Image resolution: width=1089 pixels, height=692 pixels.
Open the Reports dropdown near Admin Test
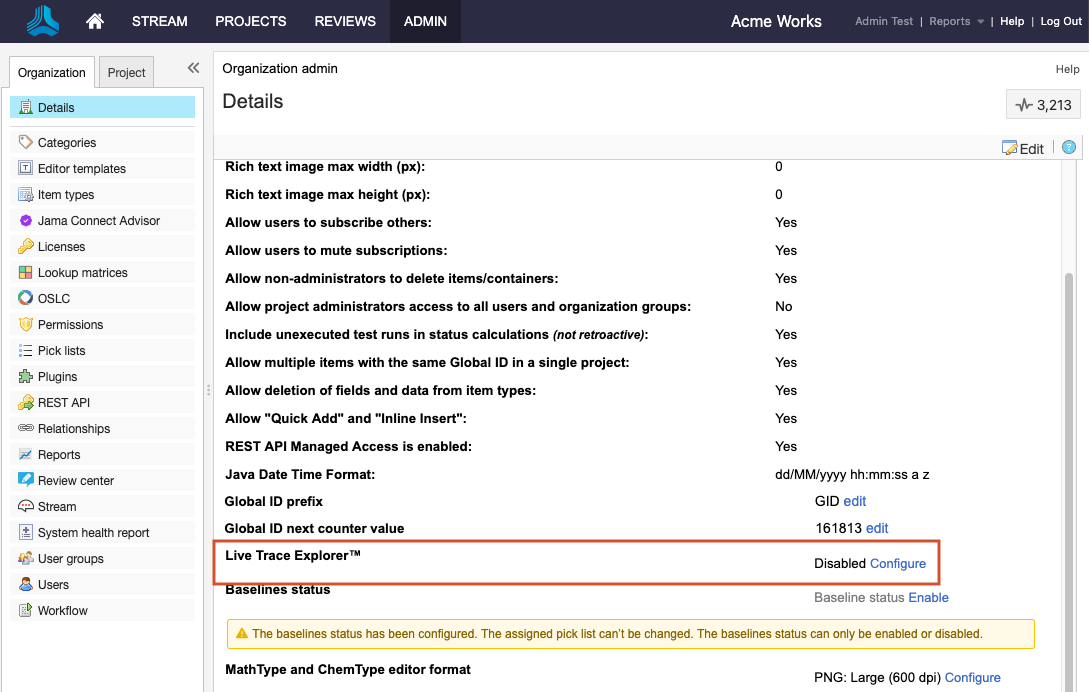tap(948, 20)
